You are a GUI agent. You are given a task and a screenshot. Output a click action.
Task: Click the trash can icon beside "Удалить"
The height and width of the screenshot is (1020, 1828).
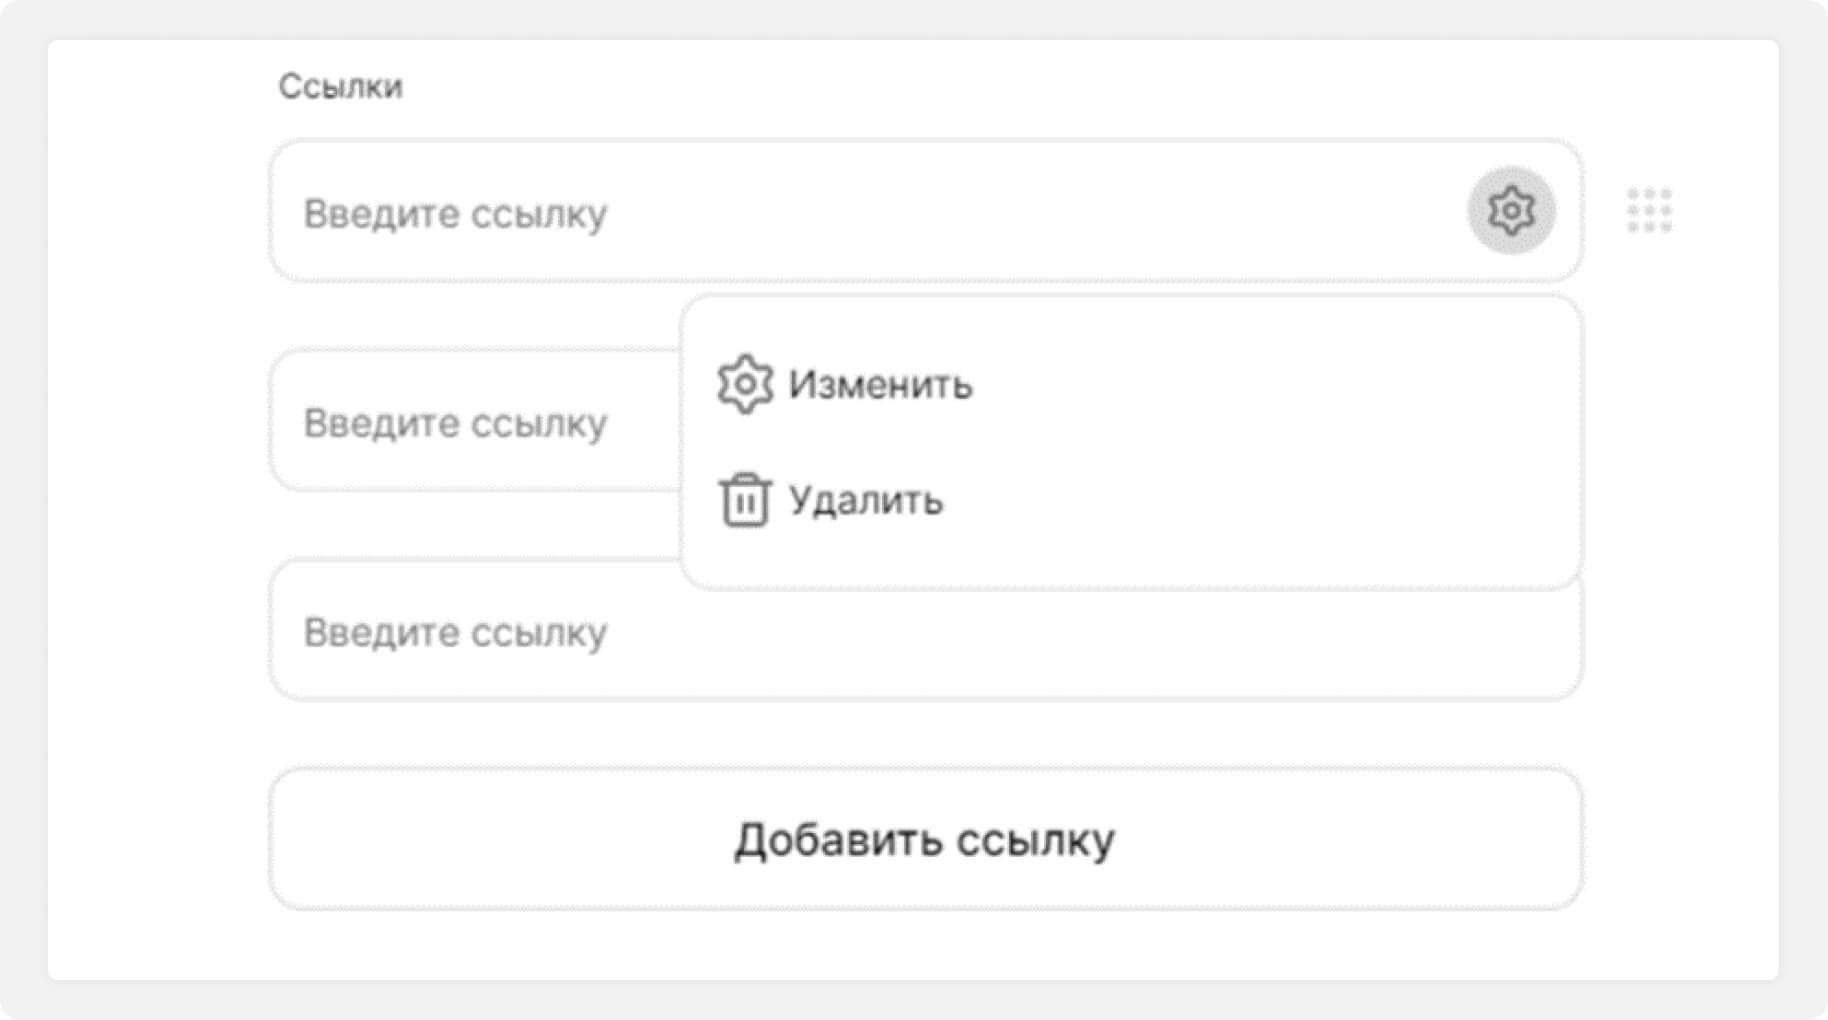pyautogui.click(x=745, y=500)
